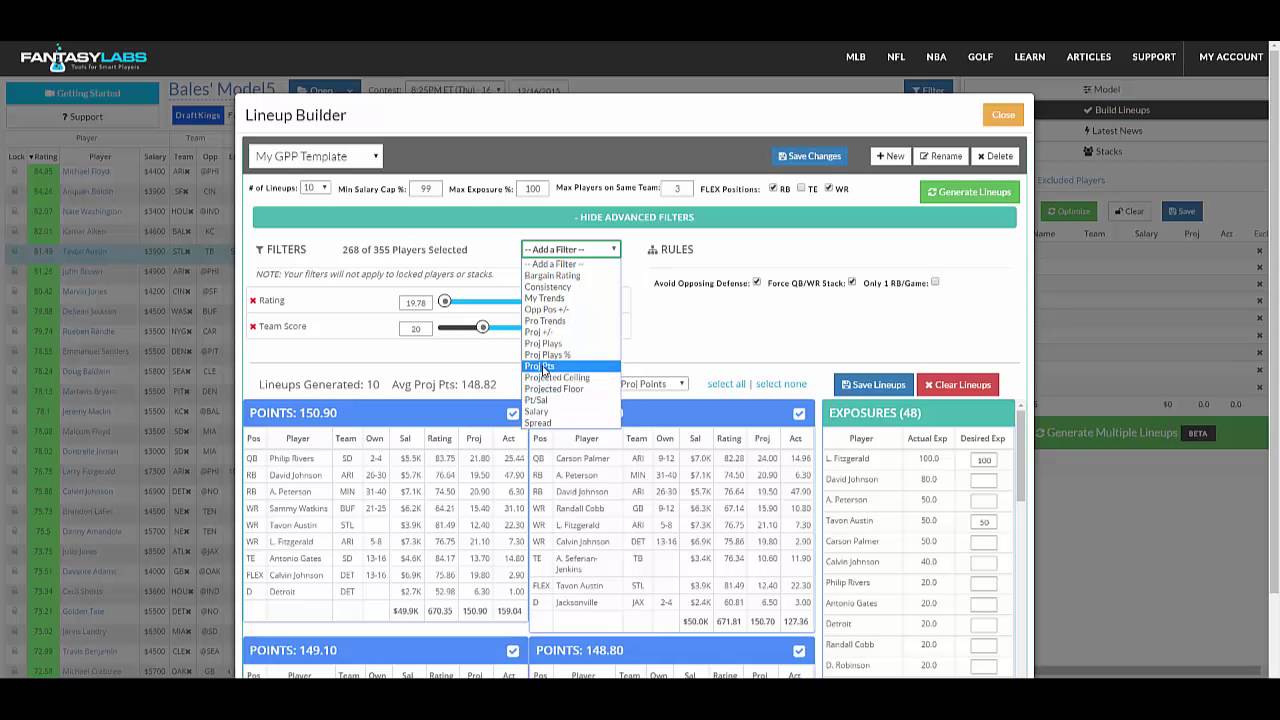
Task: Click the Save Lineups button
Action: pos(873,385)
